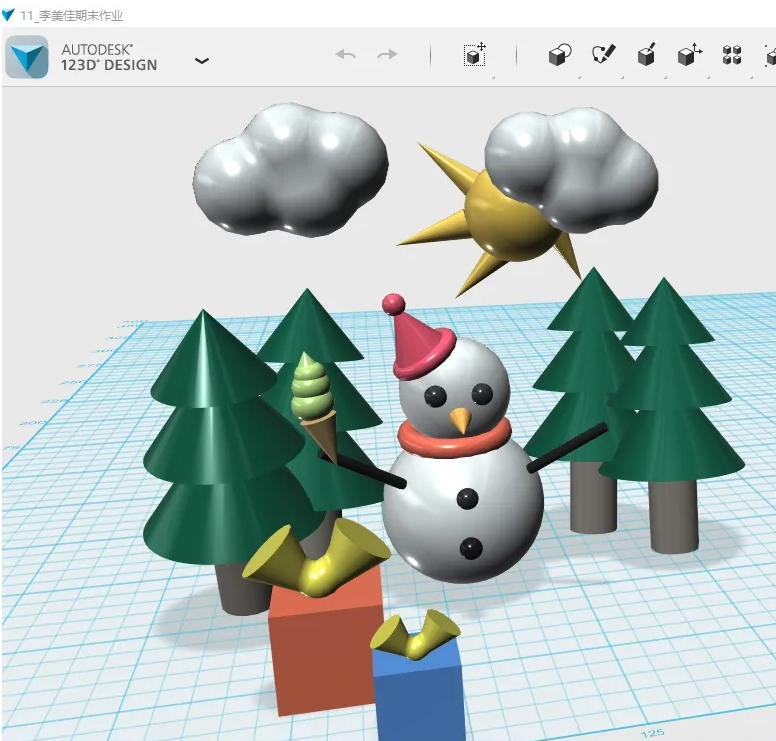This screenshot has width=776, height=741.
Task: Open the Sketch tool menu
Action: pos(603,55)
